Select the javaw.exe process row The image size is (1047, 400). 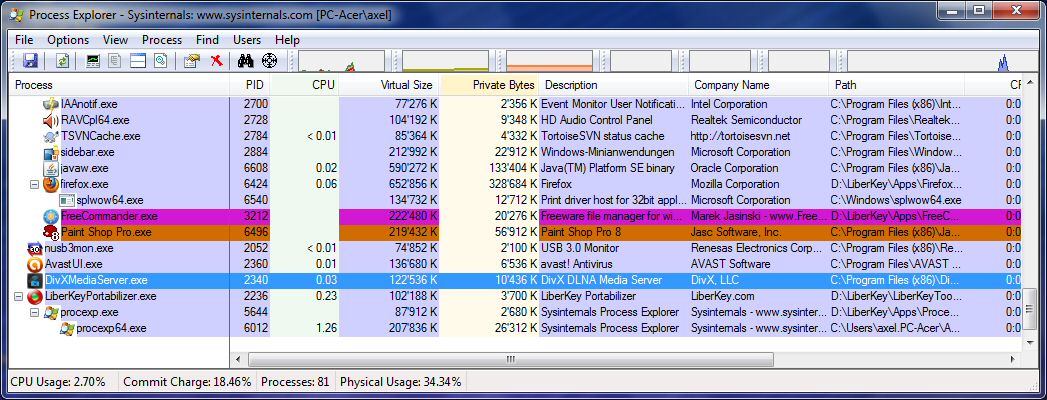point(515,168)
